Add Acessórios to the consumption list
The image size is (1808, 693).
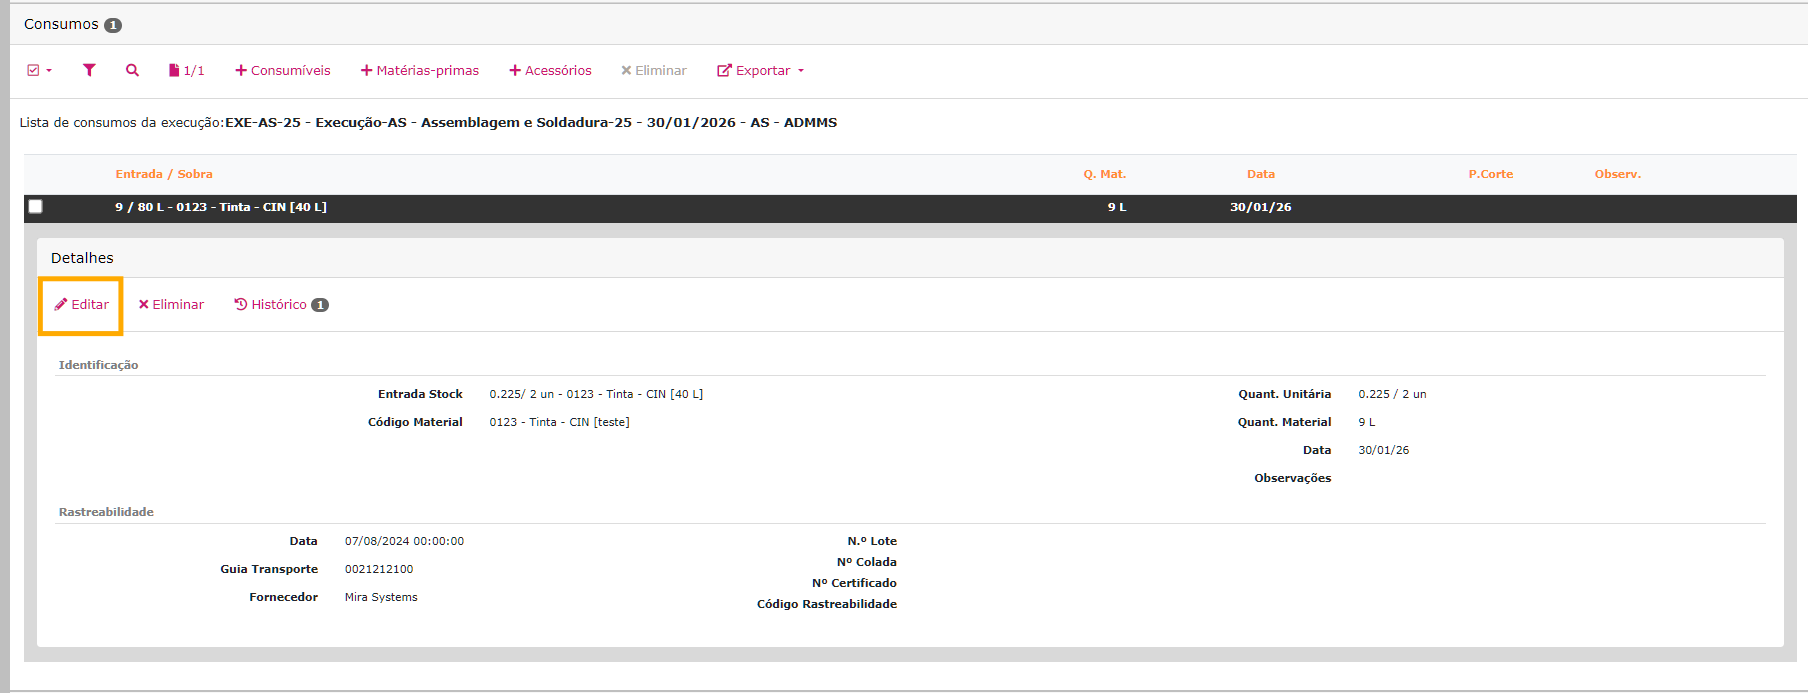[550, 71]
